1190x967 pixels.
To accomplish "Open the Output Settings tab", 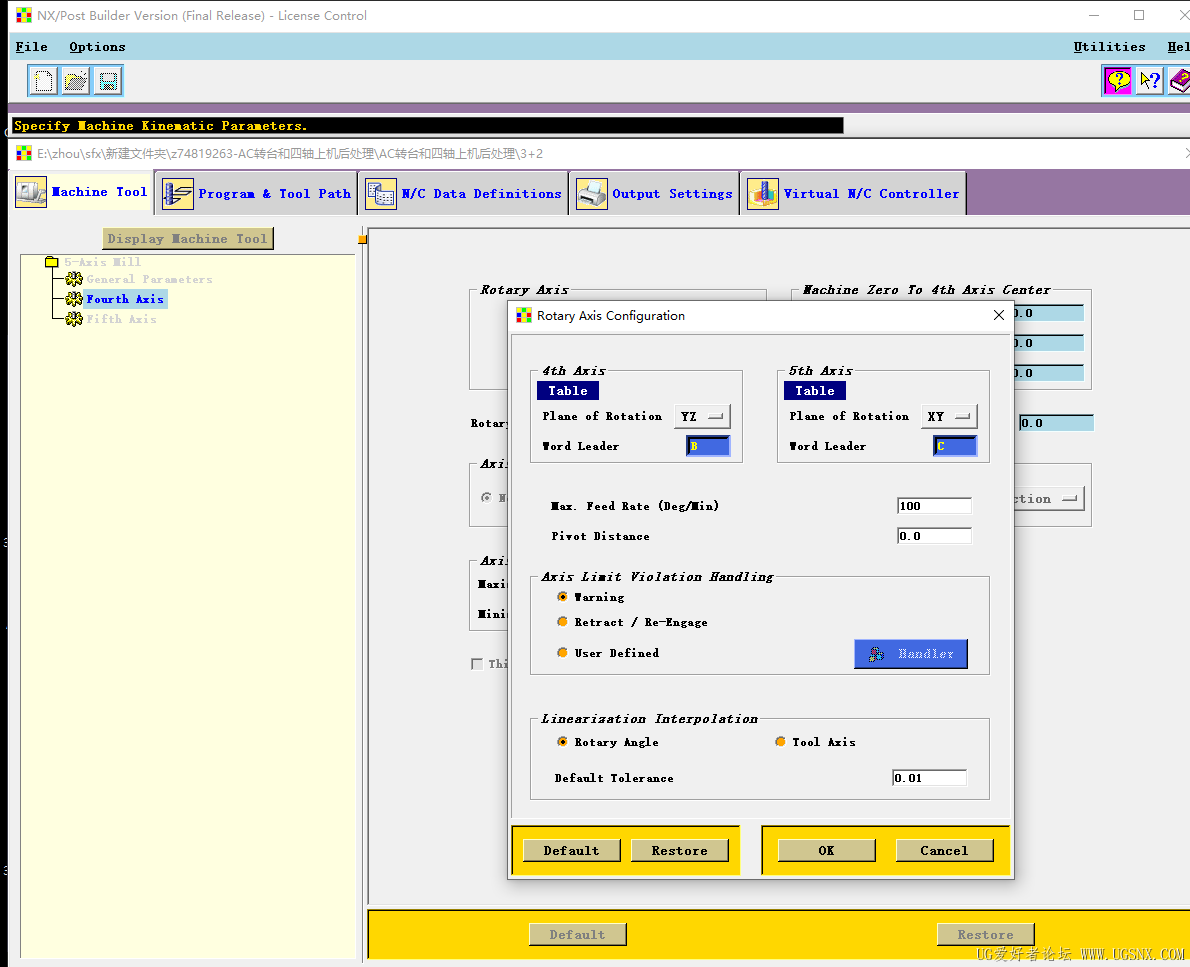I will (655, 194).
